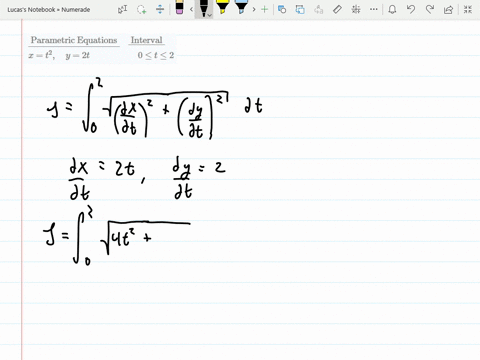Show next pens in gallery
480x360 pixels.
tap(254, 9)
